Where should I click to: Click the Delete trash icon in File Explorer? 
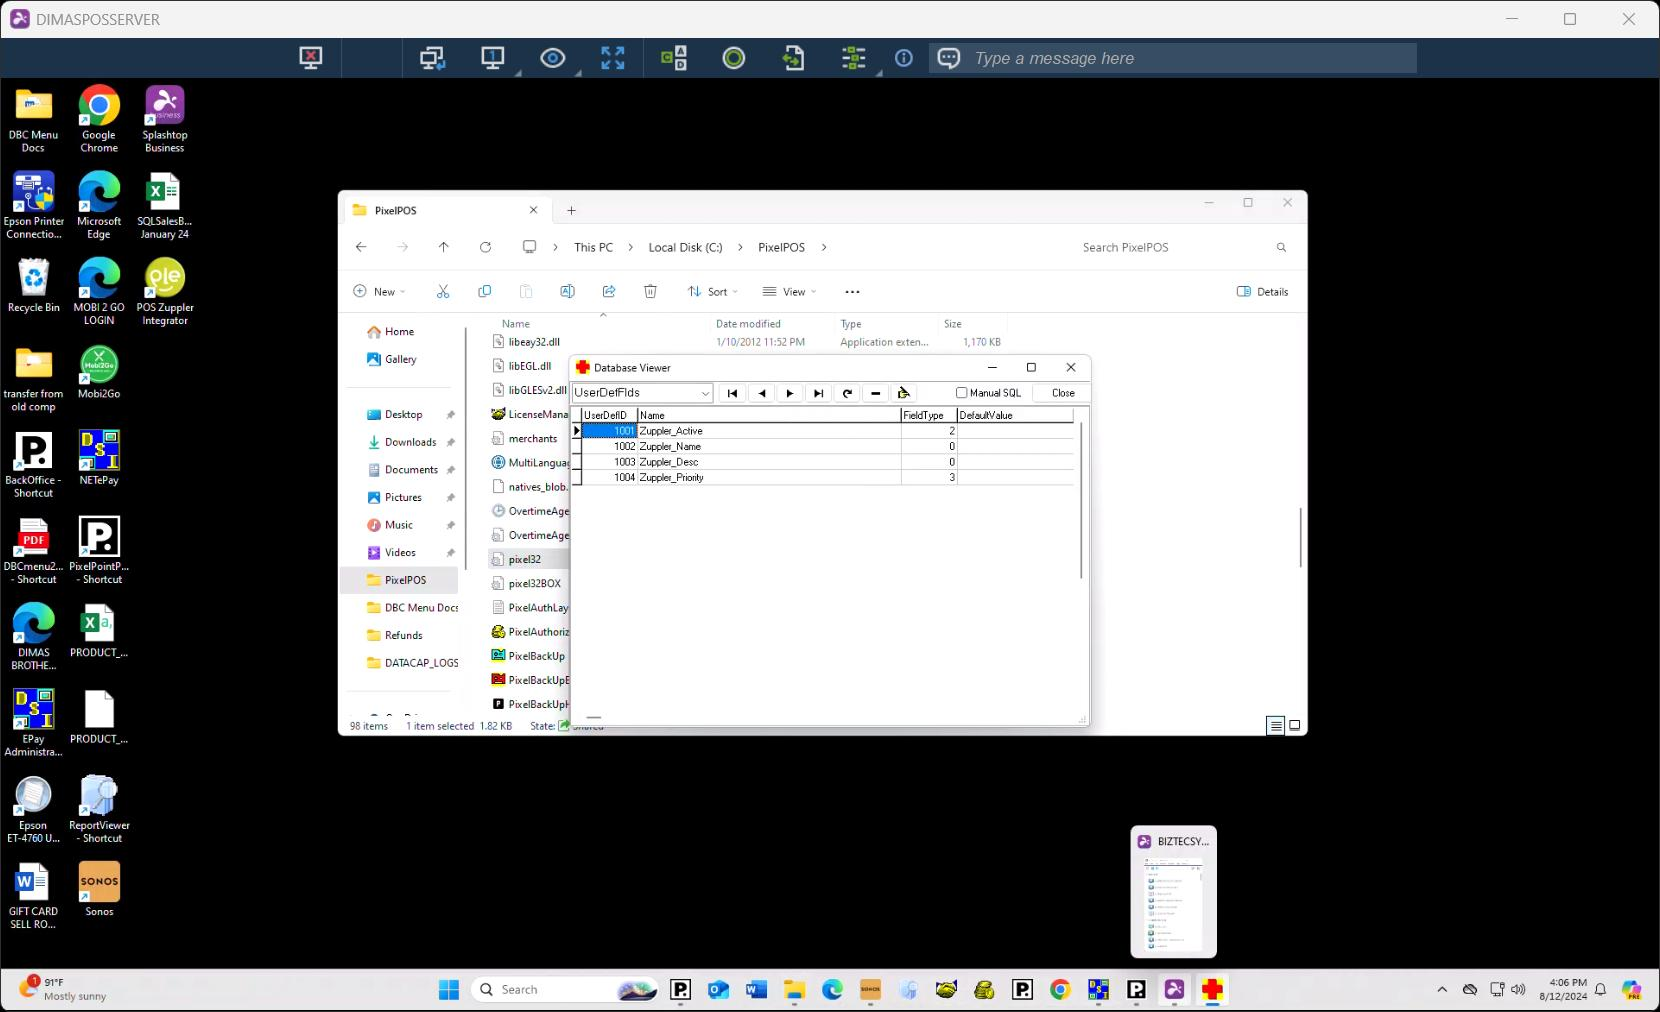click(x=650, y=292)
